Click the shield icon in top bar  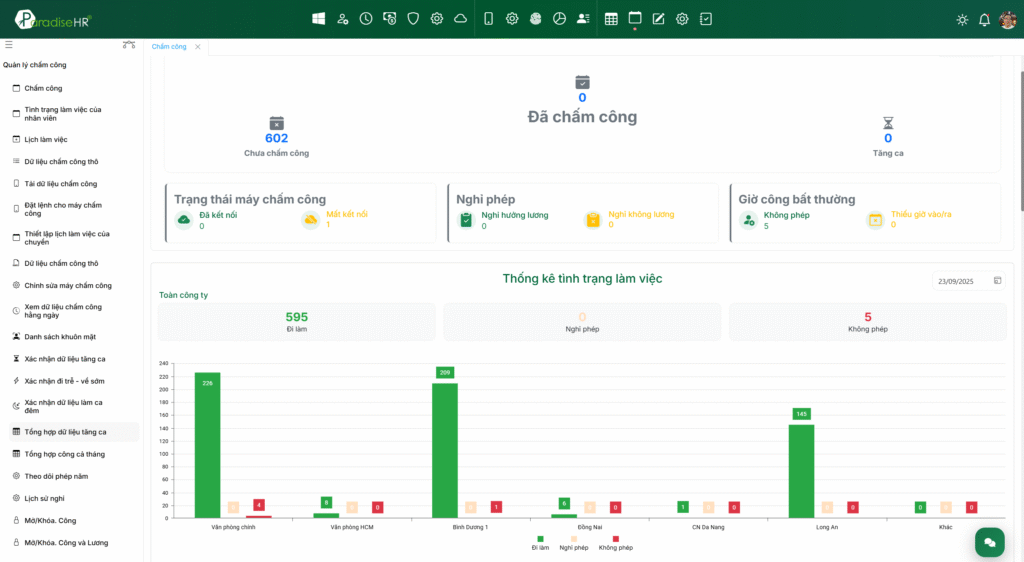coord(413,19)
